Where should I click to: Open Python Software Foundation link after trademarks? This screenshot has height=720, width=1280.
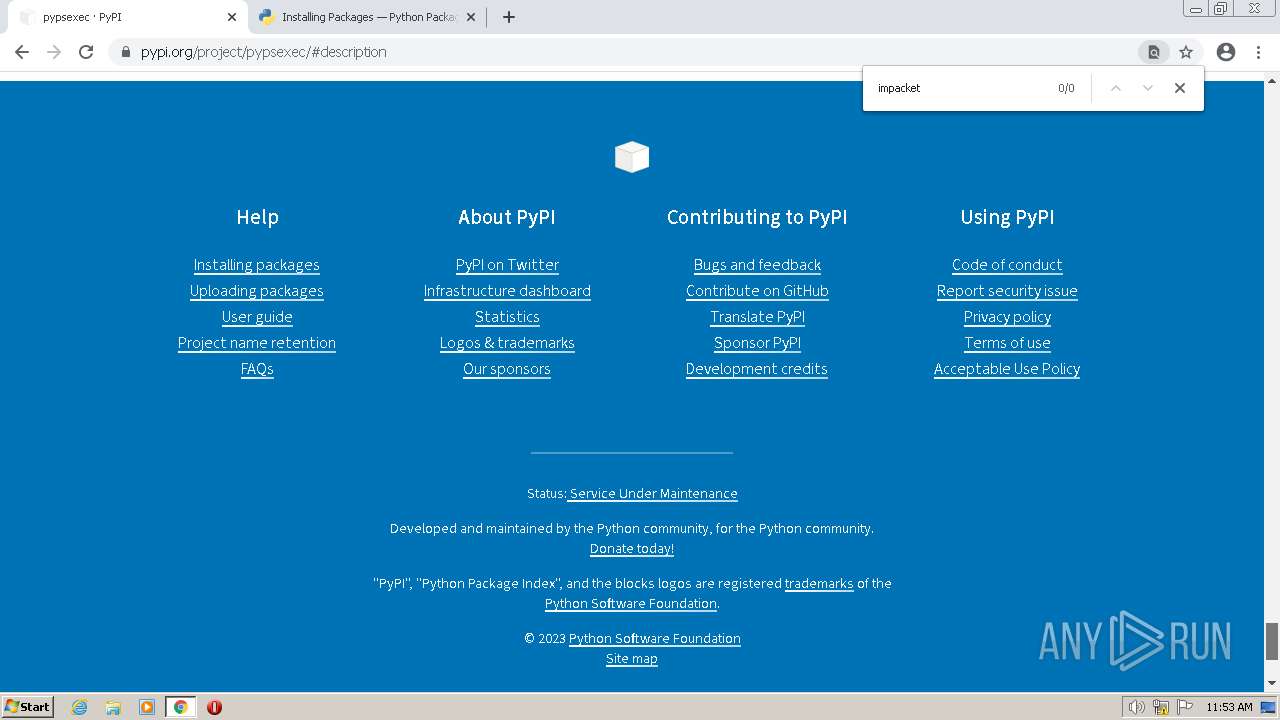click(x=631, y=604)
